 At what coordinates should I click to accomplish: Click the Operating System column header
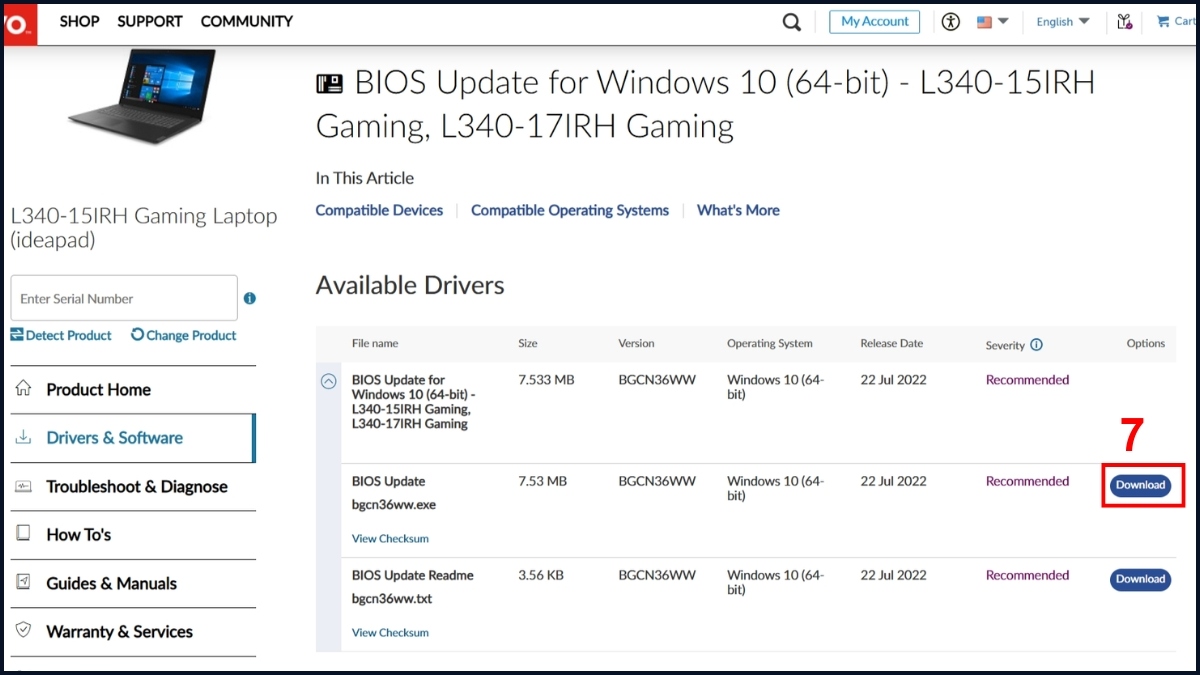[x=770, y=343]
